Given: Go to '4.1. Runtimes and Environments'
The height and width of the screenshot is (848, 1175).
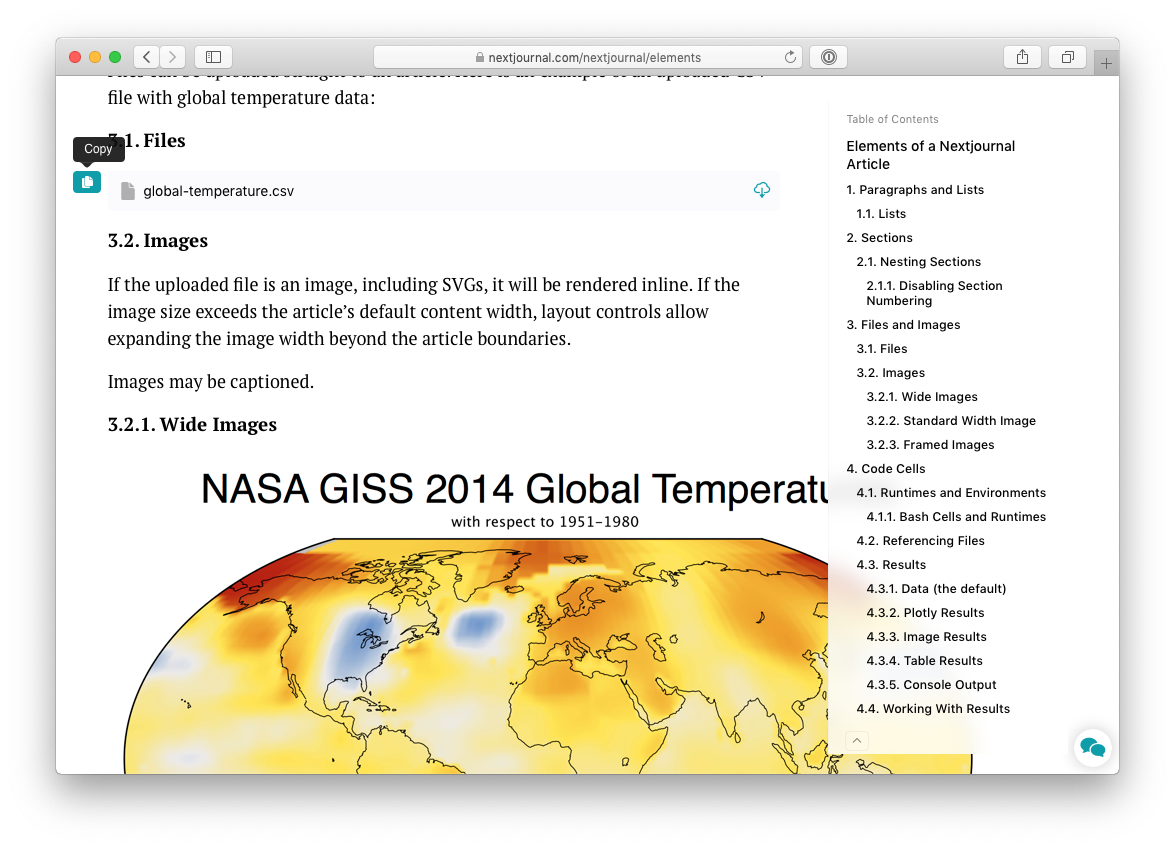Looking at the screenshot, I should click(951, 492).
